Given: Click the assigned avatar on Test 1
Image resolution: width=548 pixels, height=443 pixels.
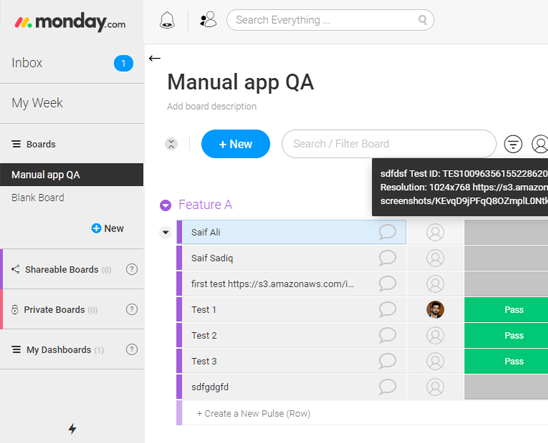Looking at the screenshot, I should click(435, 310).
